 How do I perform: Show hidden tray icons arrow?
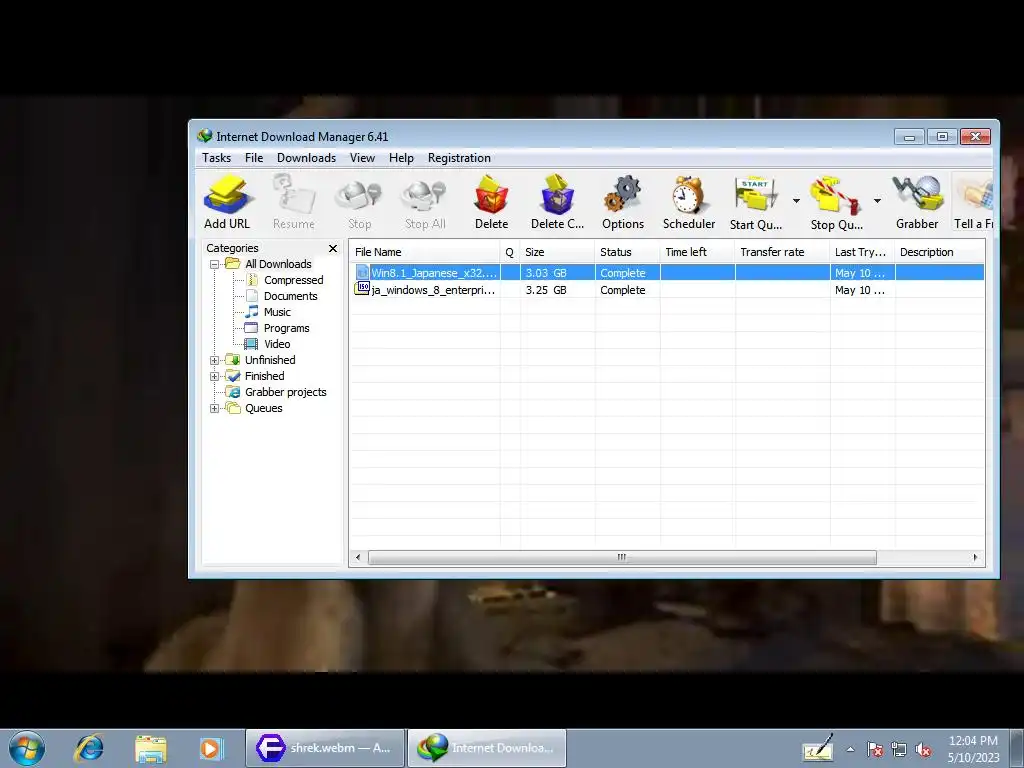point(850,750)
